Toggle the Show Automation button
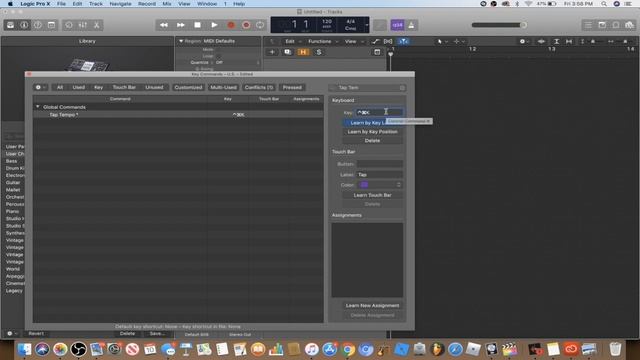The width and height of the screenshot is (640, 360). (x=375, y=41)
